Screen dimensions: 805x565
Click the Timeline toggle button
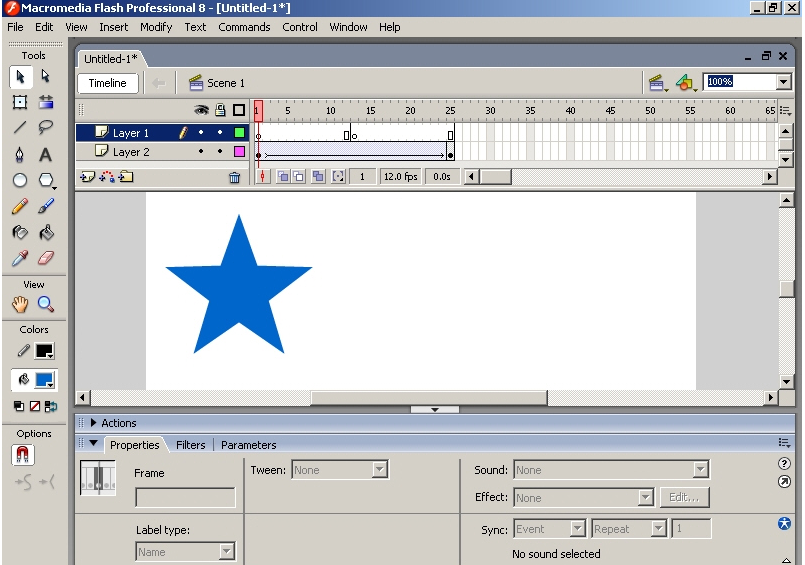click(x=107, y=83)
